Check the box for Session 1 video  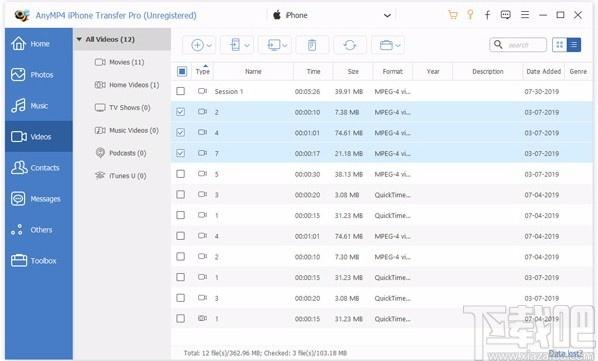click(x=180, y=91)
